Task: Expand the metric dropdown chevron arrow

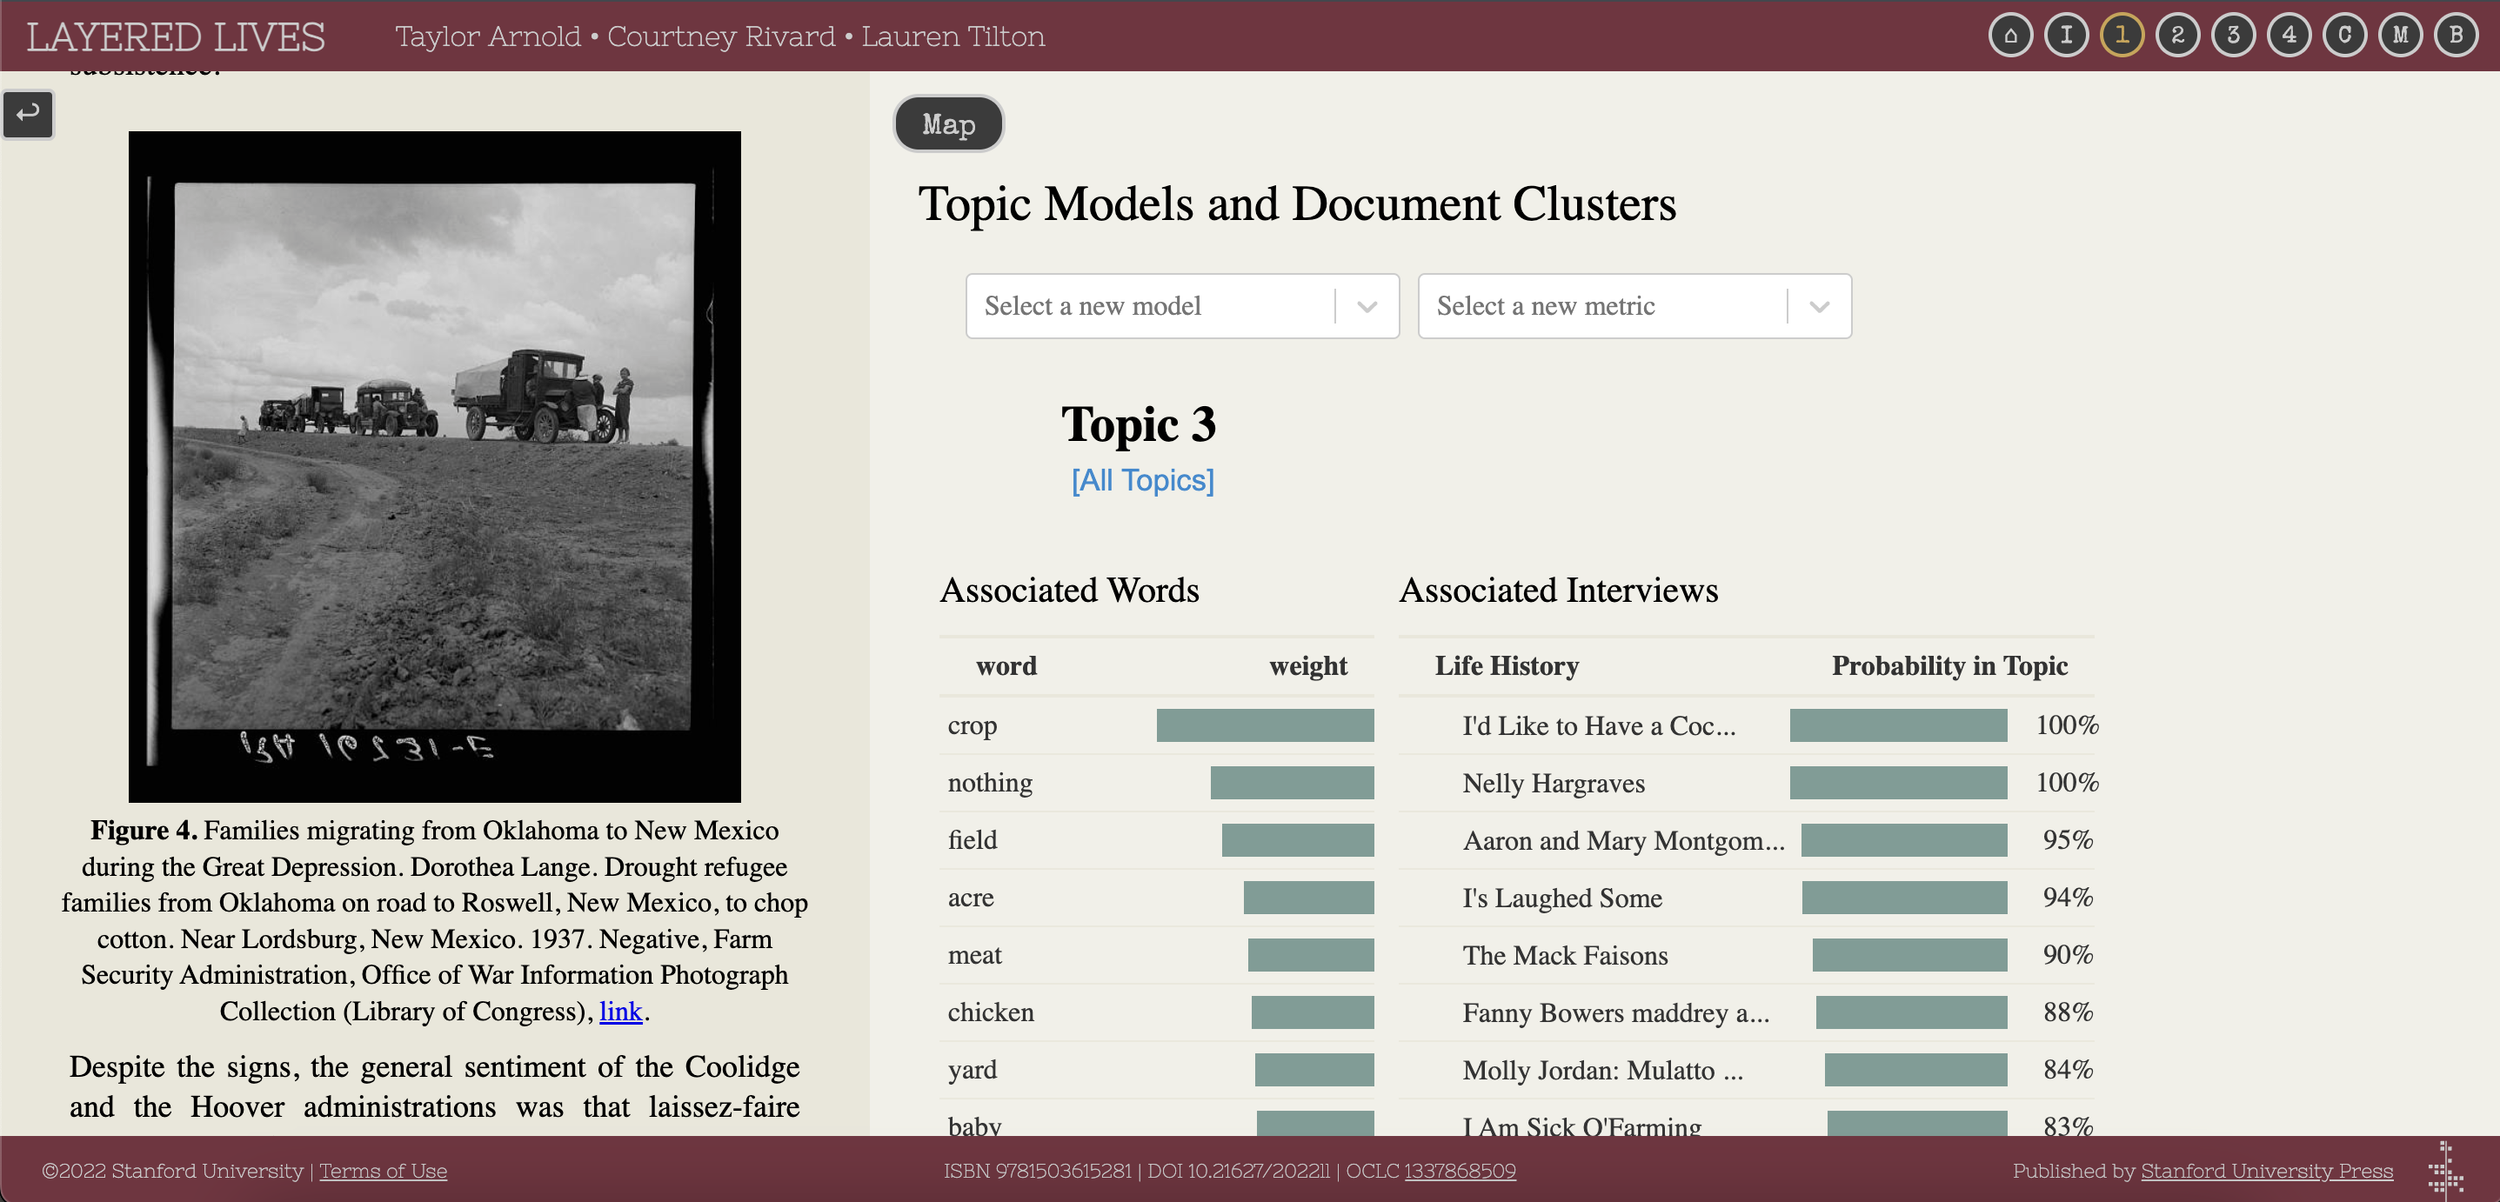Action: click(1819, 306)
